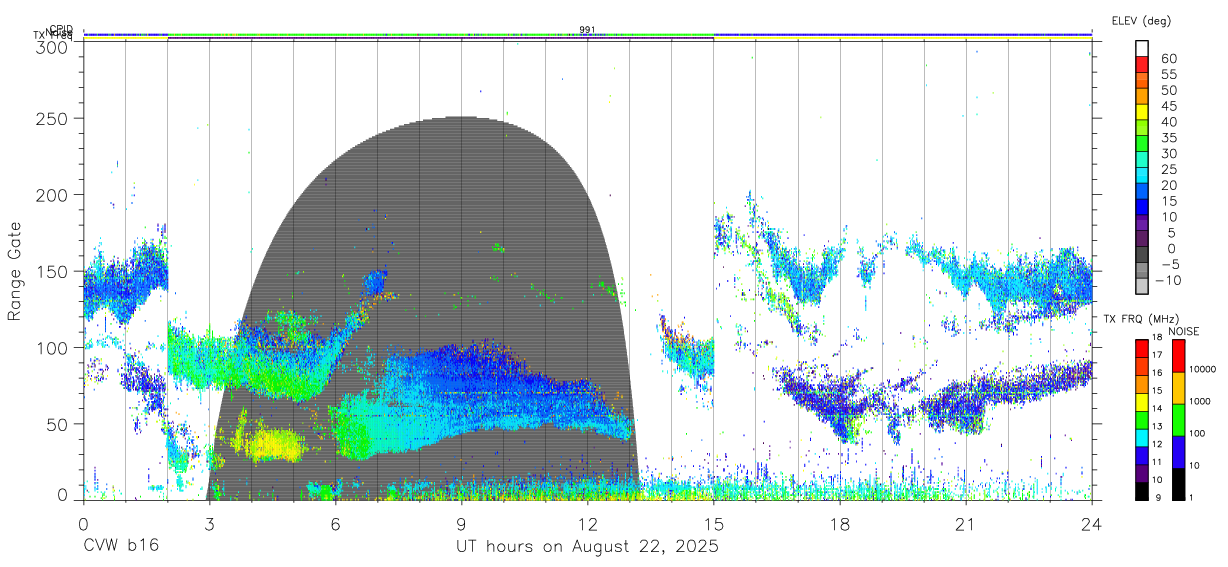
Task: Click the red 17-18 segment of the TX FRQ bar
Action: 1142,347
